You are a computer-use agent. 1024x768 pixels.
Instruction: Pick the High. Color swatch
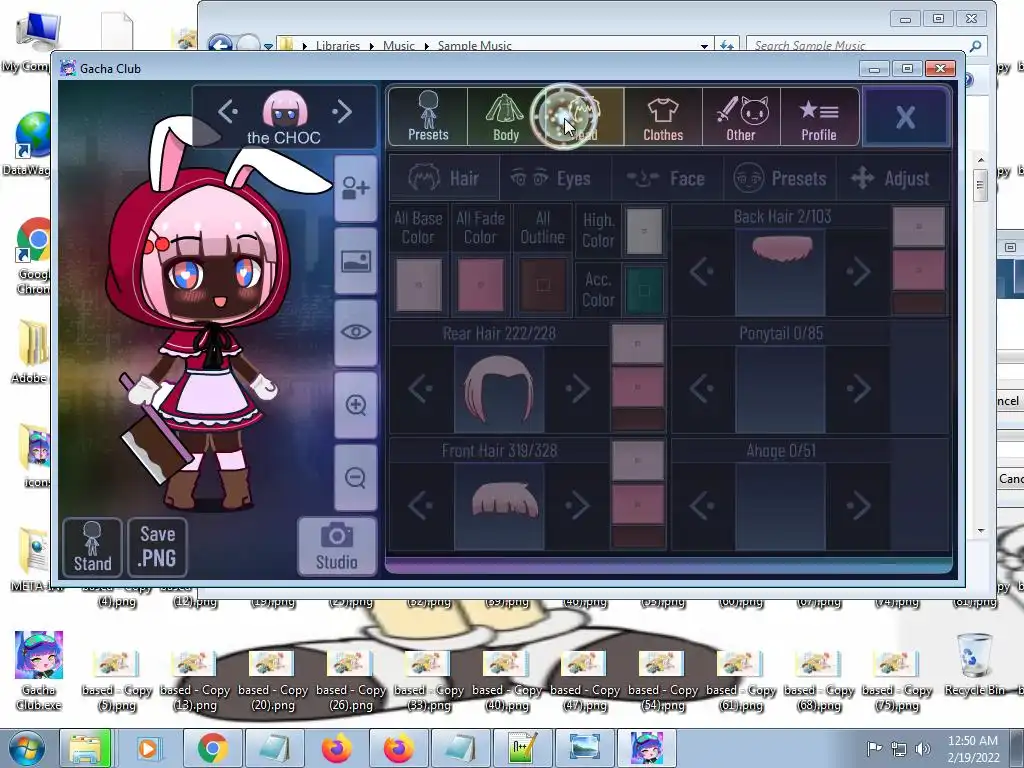coord(644,231)
